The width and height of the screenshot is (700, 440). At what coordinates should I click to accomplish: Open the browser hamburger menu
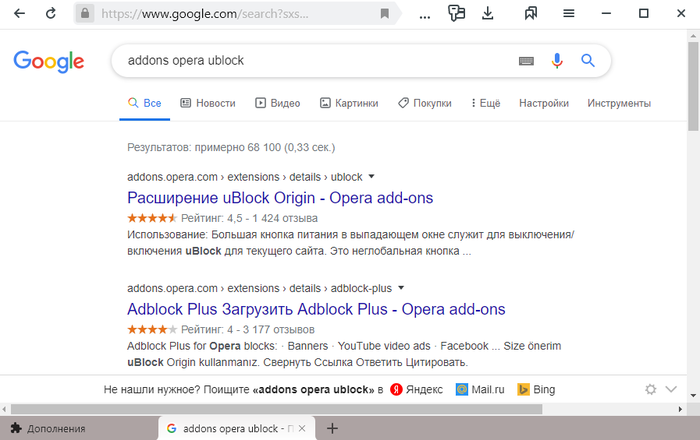tap(568, 14)
